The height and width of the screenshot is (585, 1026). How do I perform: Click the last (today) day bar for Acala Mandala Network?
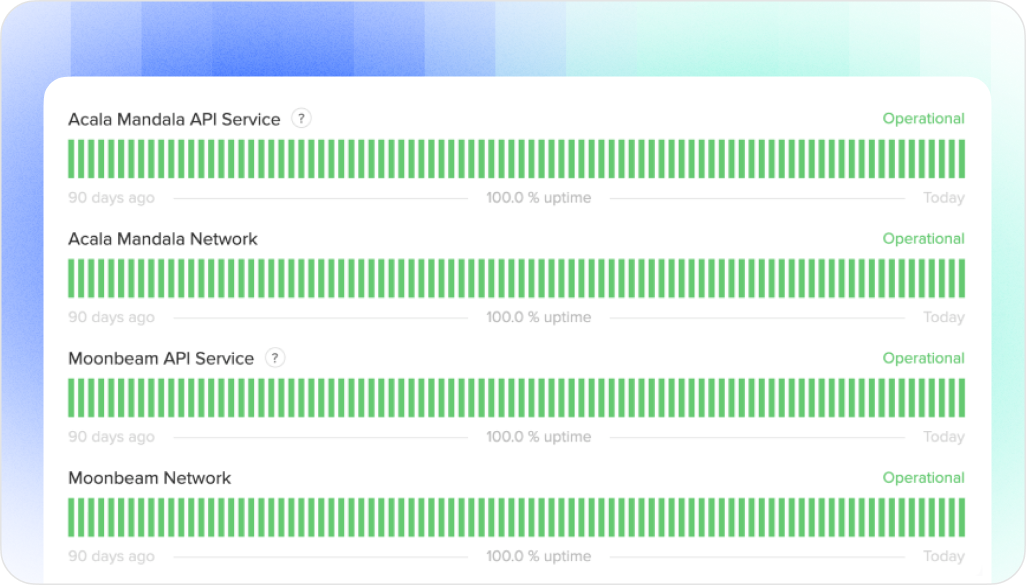coord(962,278)
